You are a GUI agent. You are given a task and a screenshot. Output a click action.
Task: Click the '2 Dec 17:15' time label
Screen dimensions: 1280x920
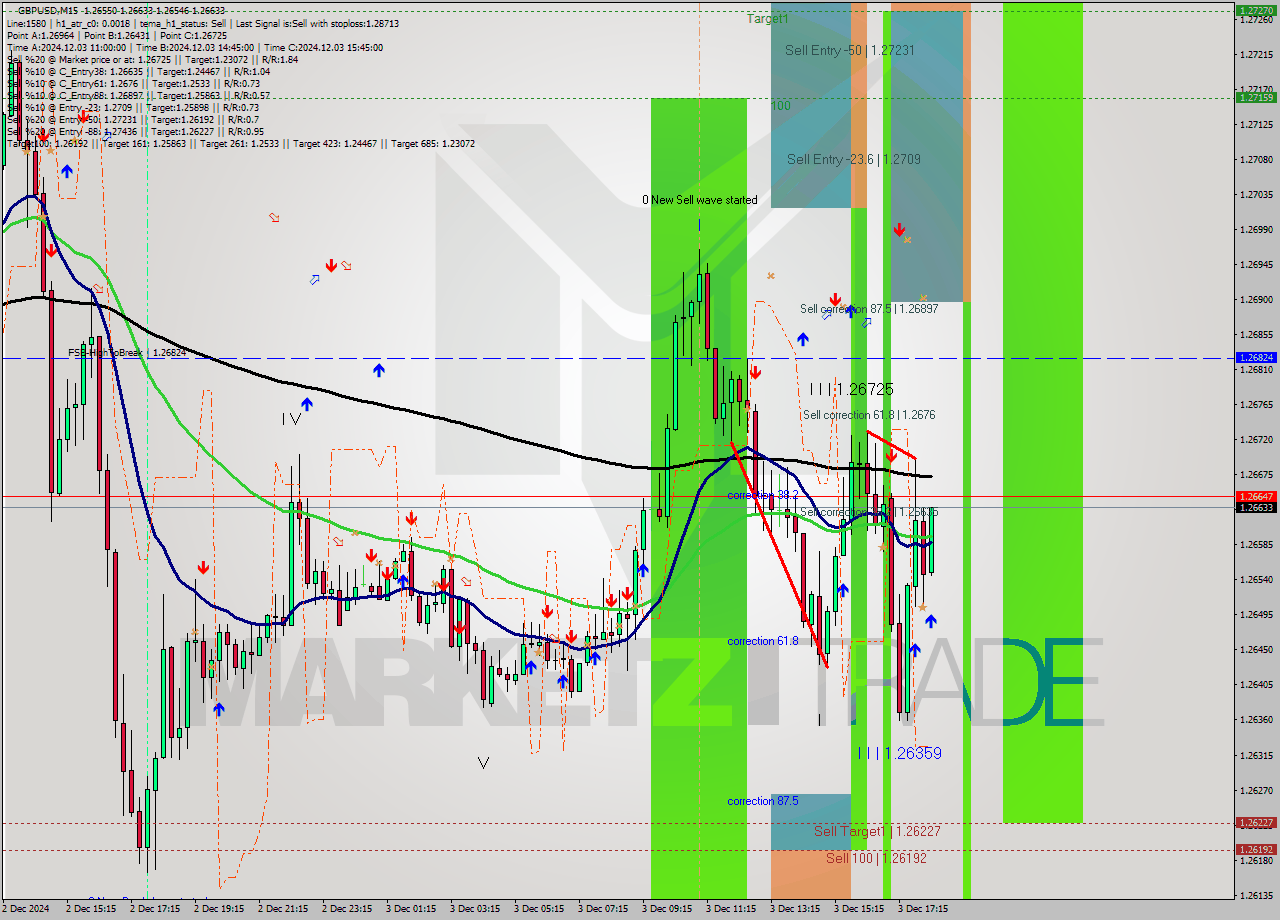(x=155, y=909)
